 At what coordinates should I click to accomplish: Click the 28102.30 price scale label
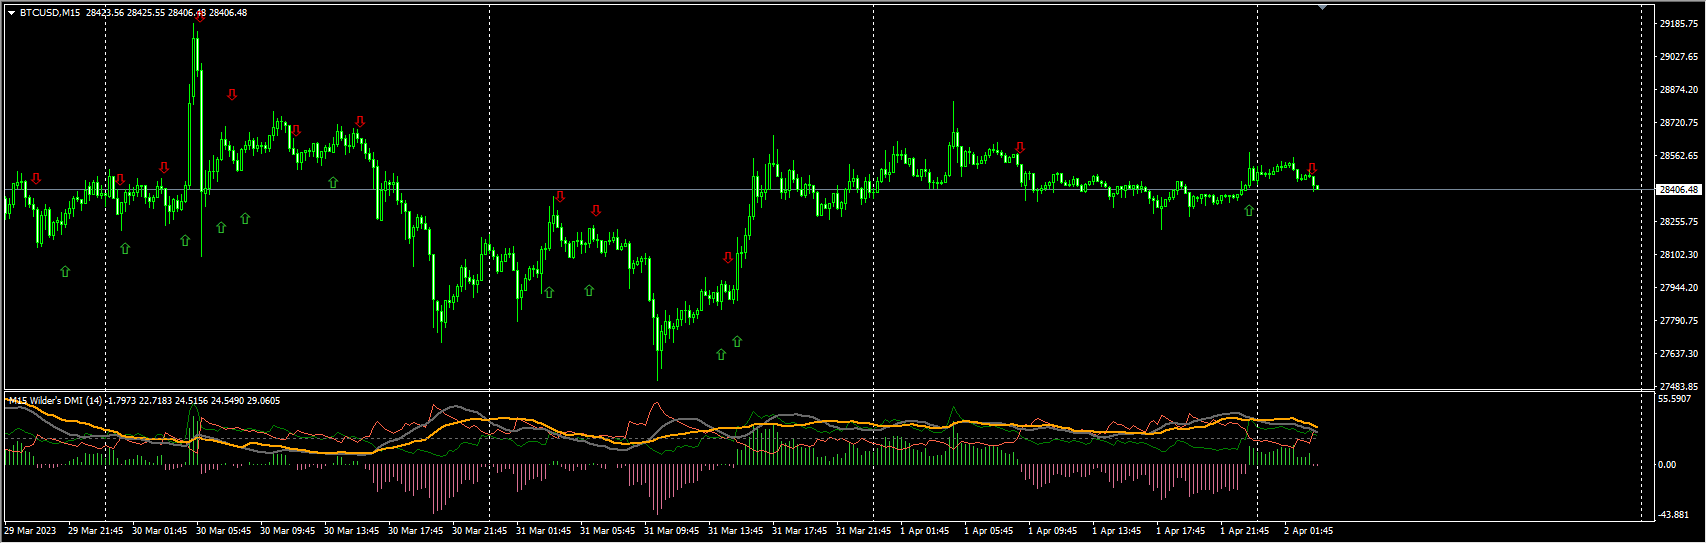[x=1679, y=255]
